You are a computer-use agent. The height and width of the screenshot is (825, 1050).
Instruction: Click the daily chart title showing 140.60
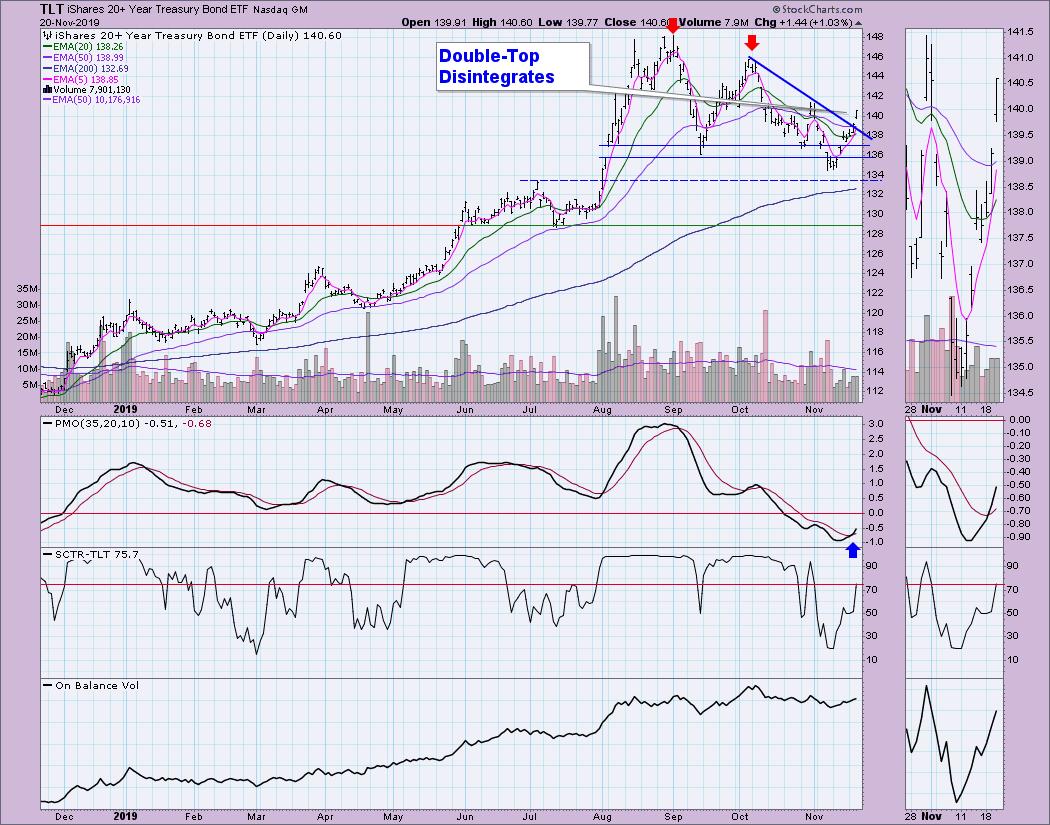click(198, 35)
